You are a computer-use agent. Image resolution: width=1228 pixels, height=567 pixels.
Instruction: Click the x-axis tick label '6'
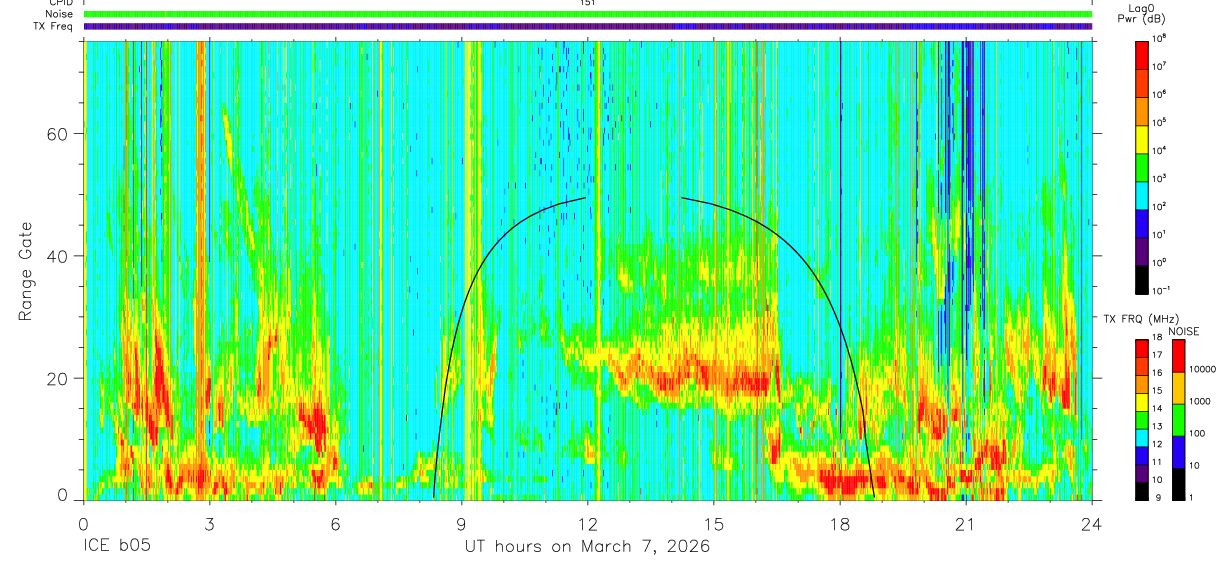(336, 523)
